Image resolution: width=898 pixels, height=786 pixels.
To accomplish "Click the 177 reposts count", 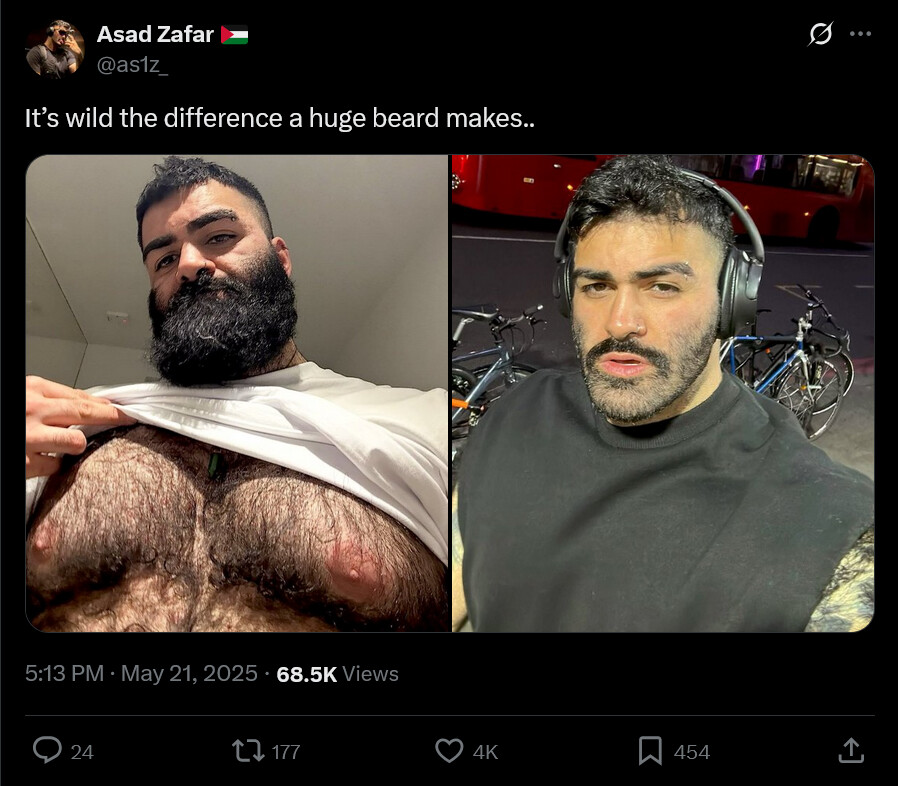I will pos(286,752).
